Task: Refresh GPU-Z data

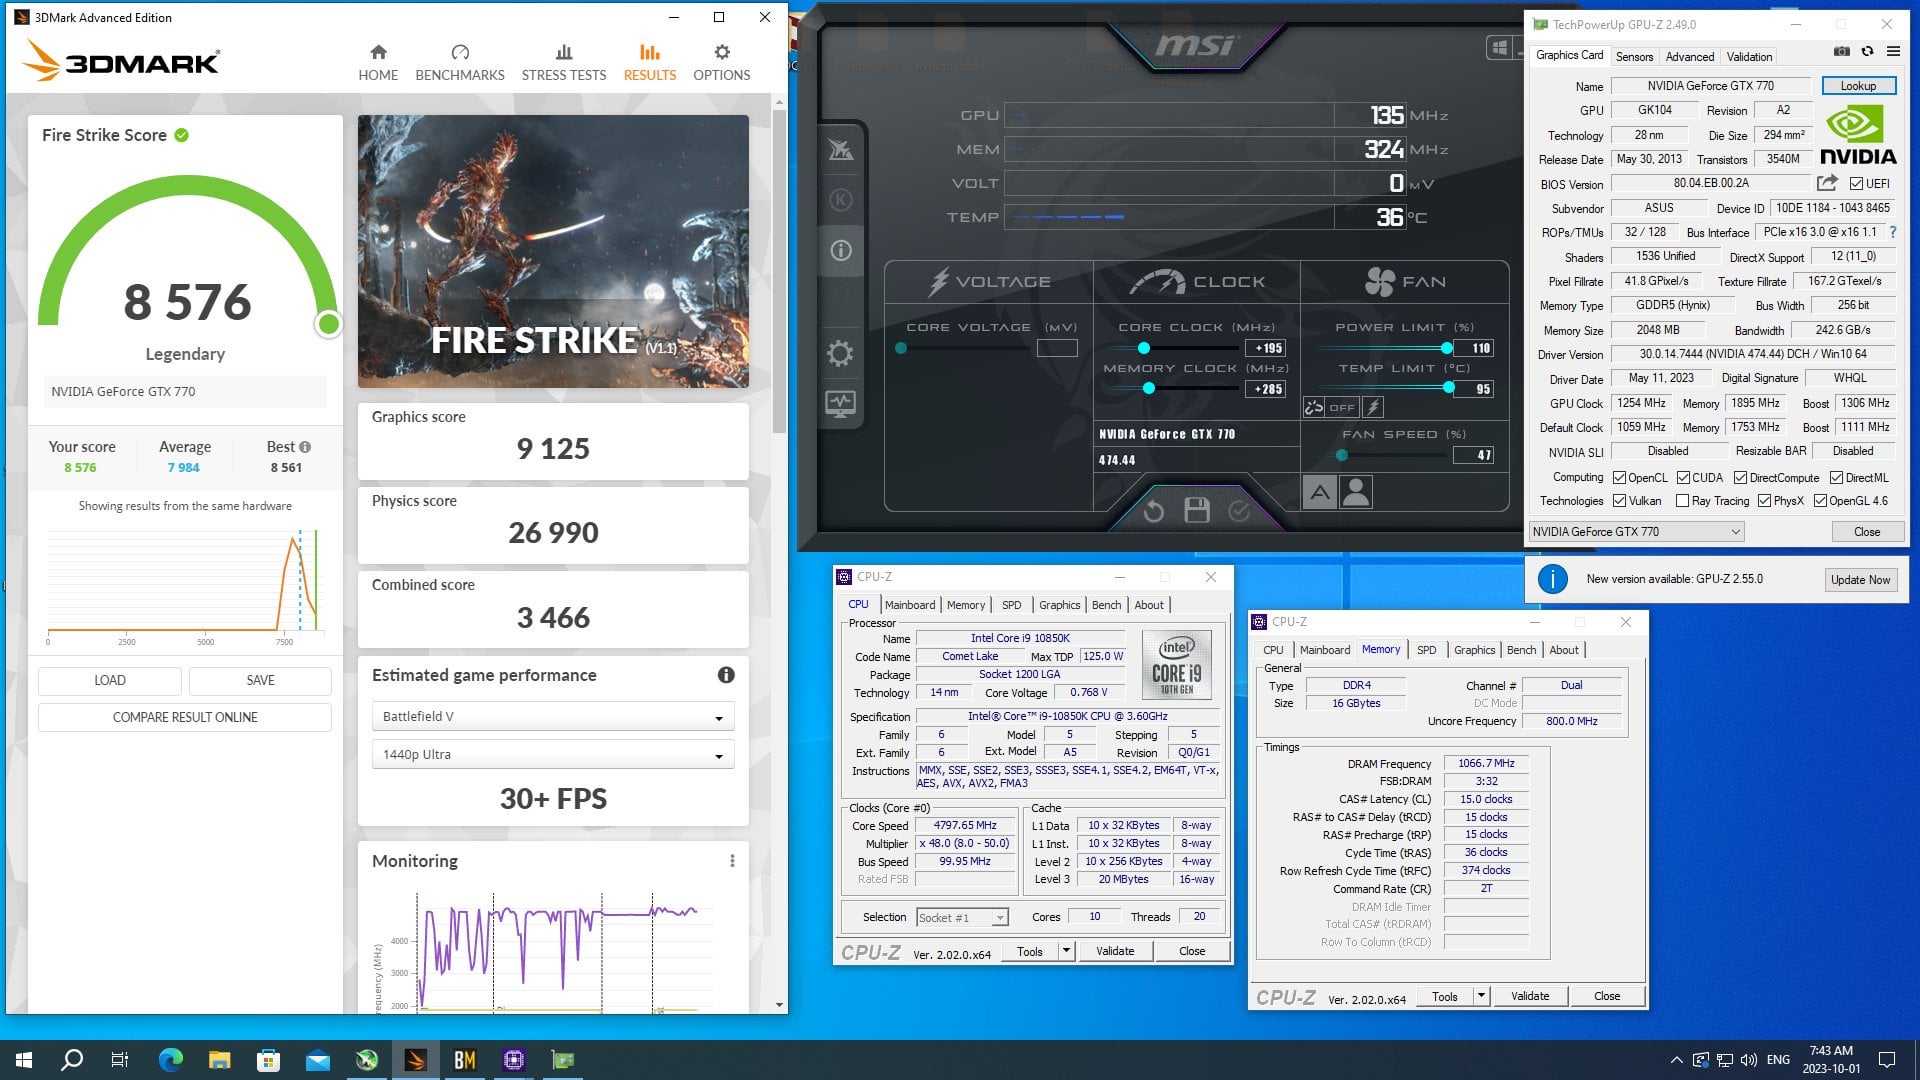Action: coord(1867,51)
